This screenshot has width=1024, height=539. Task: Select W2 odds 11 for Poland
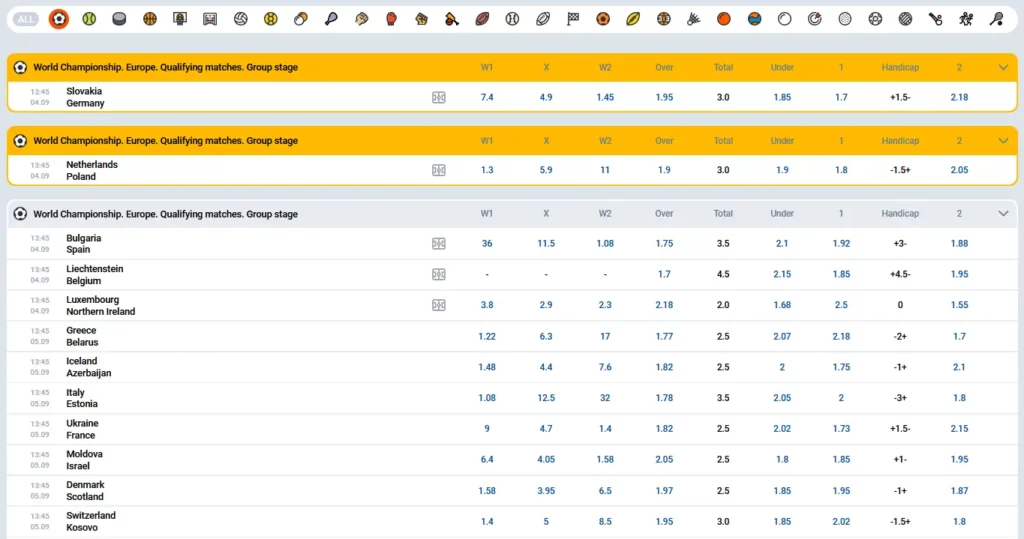(605, 170)
